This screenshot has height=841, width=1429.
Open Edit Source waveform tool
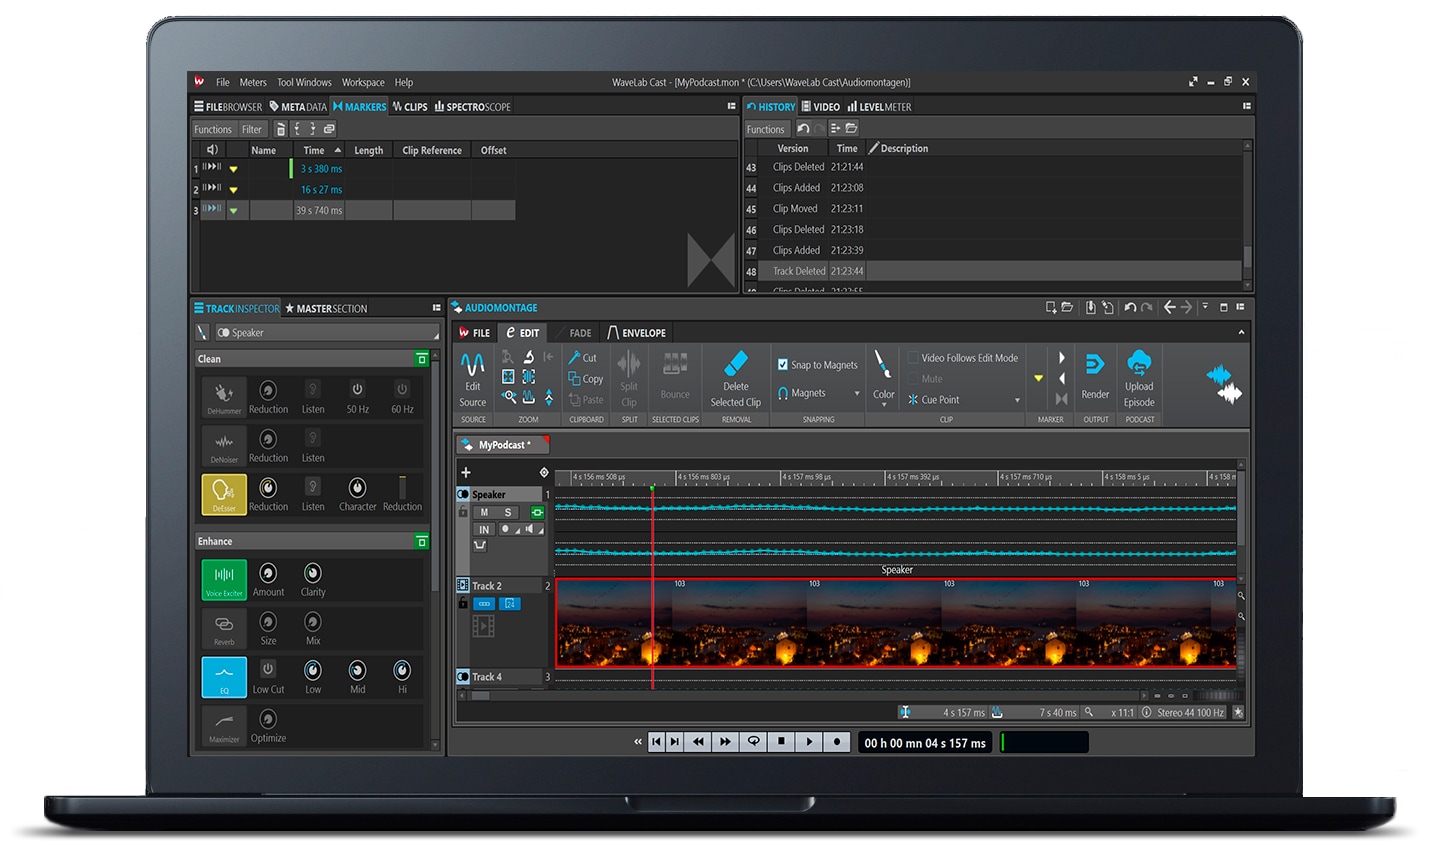(x=472, y=364)
